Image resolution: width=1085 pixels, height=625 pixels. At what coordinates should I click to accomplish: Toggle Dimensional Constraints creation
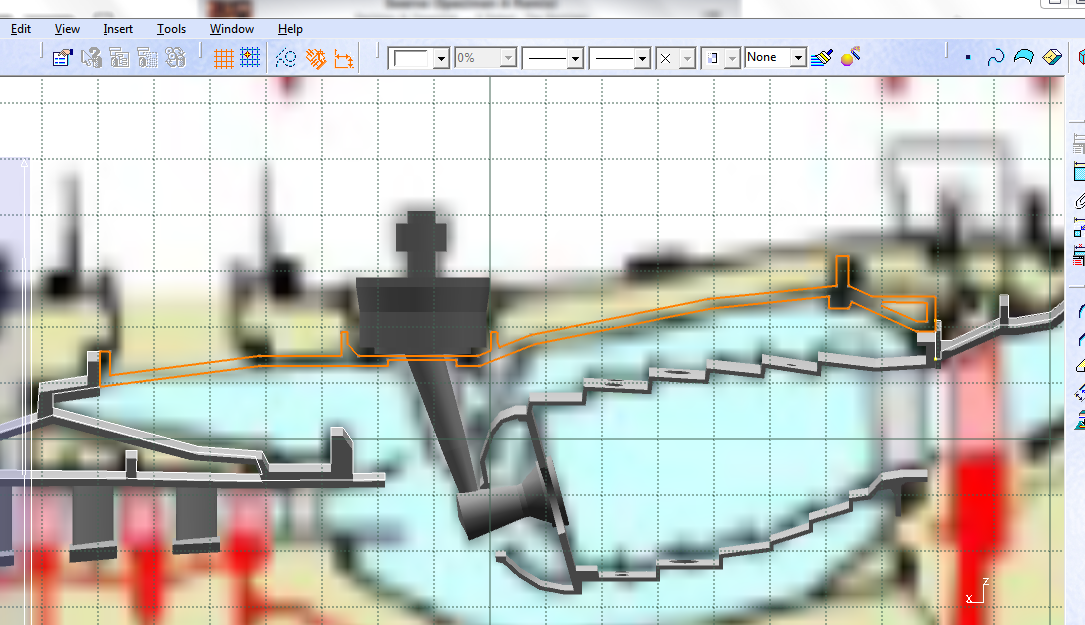344,58
